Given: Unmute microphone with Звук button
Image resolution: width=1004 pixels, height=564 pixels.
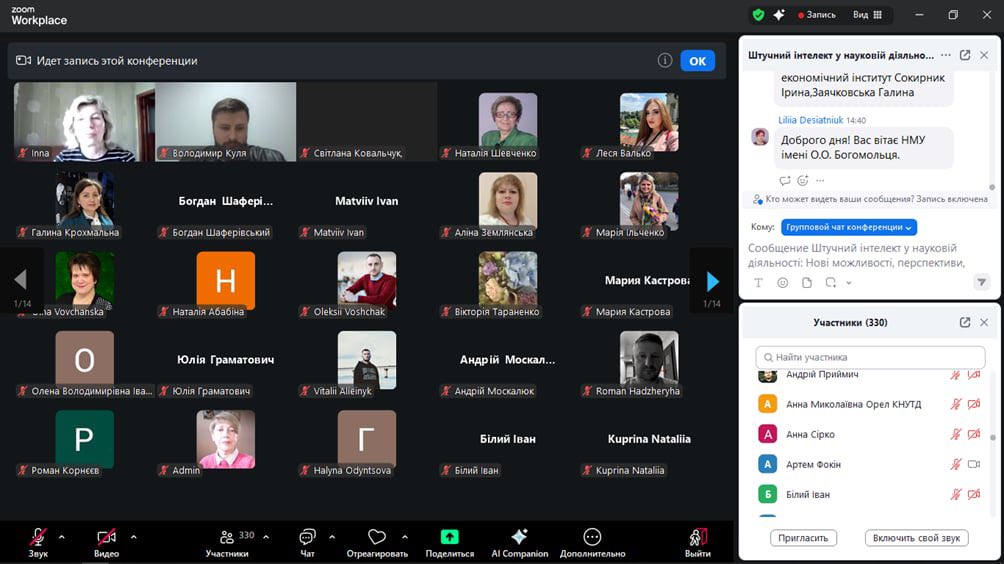Looking at the screenshot, I should 38,538.
